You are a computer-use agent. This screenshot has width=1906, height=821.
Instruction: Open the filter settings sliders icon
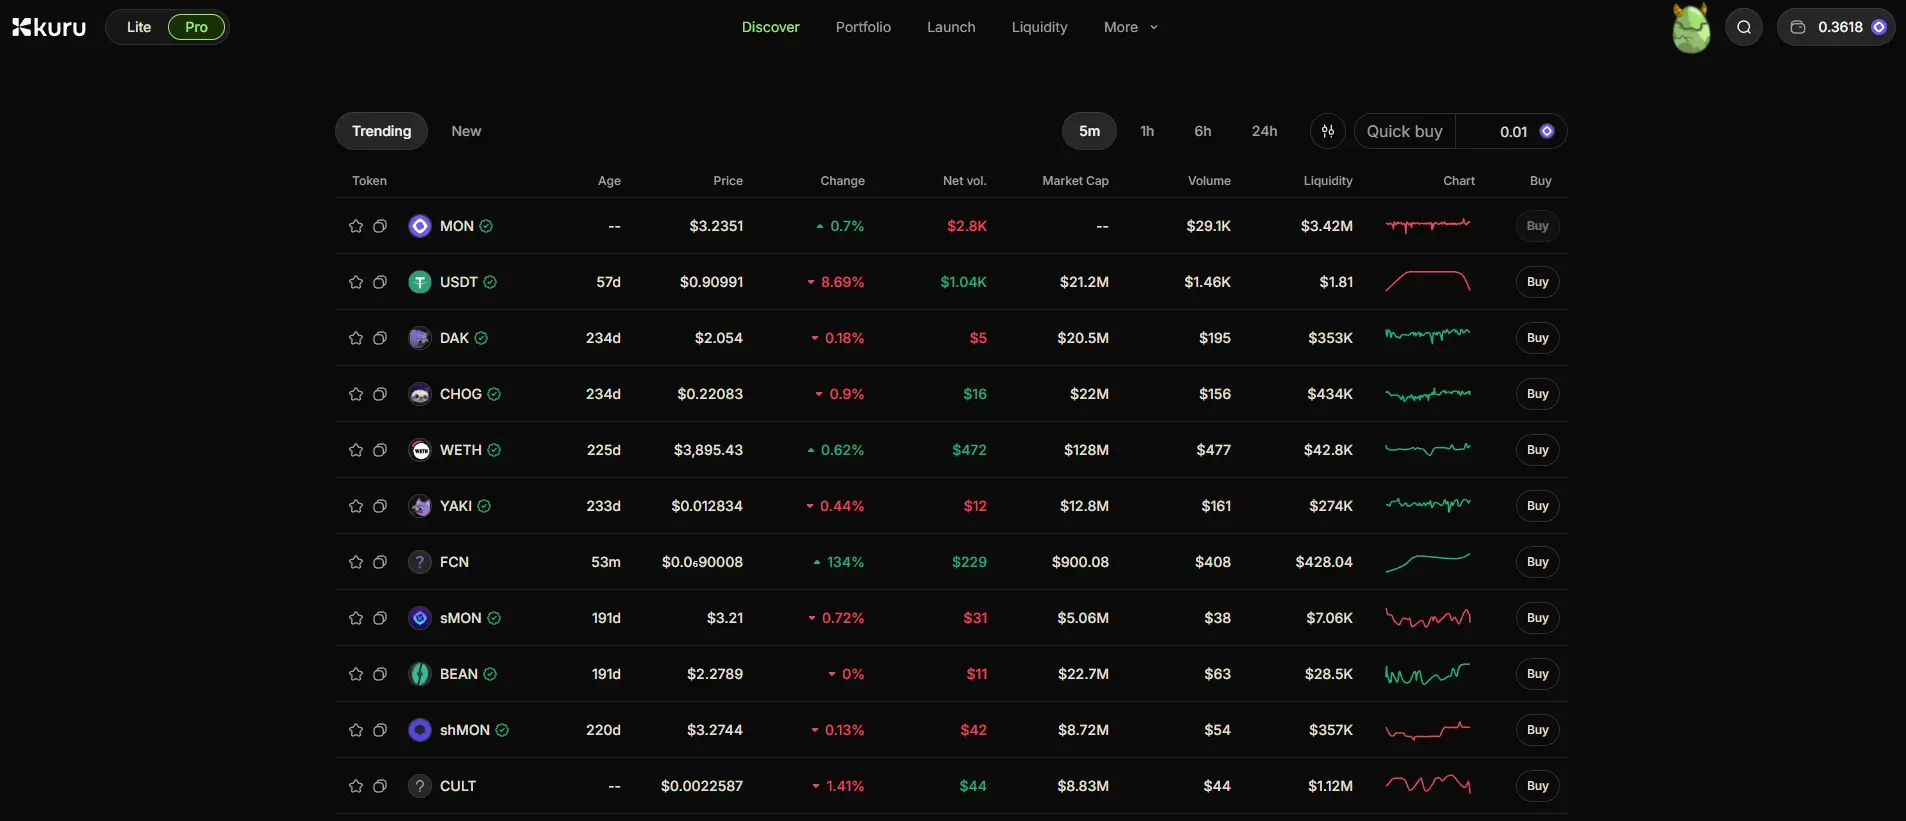[1328, 131]
